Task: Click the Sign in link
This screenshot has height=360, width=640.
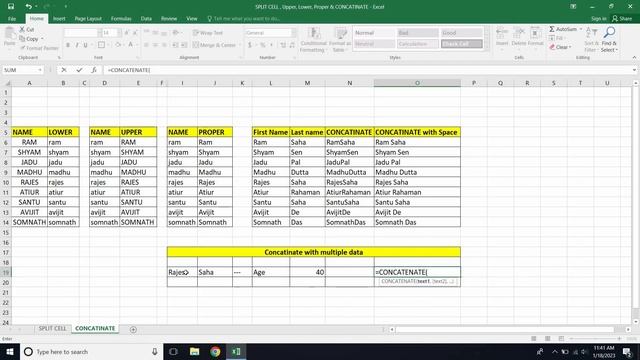Action: pyautogui.click(x=598, y=19)
